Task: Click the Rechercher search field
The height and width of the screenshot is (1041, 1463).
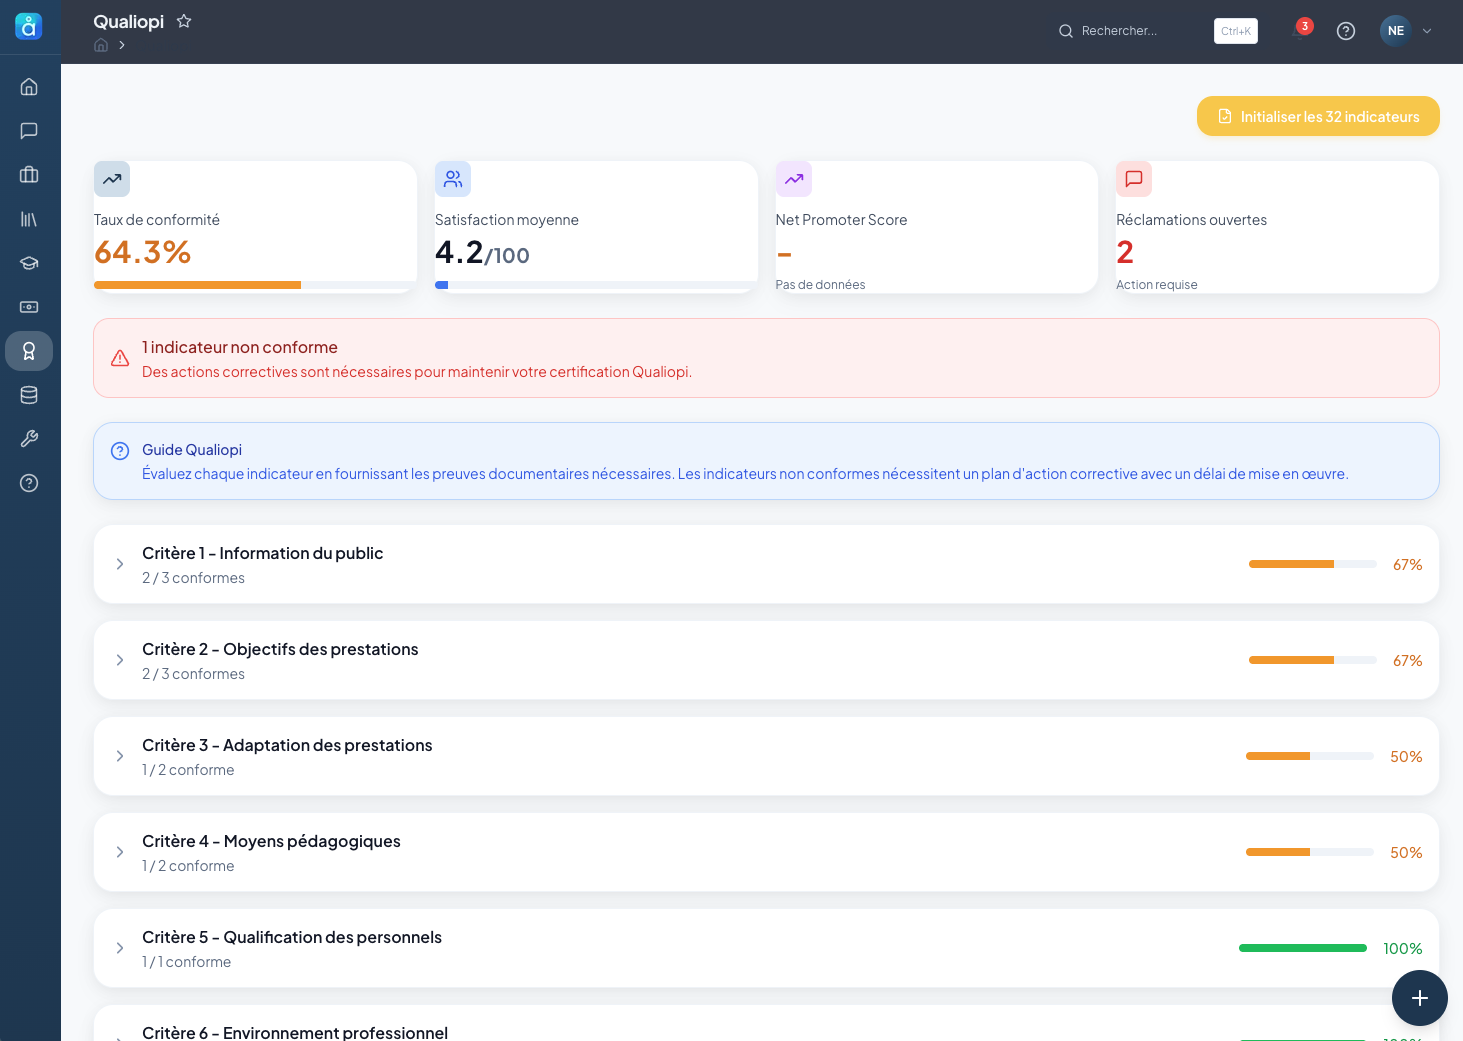Action: click(x=1158, y=31)
